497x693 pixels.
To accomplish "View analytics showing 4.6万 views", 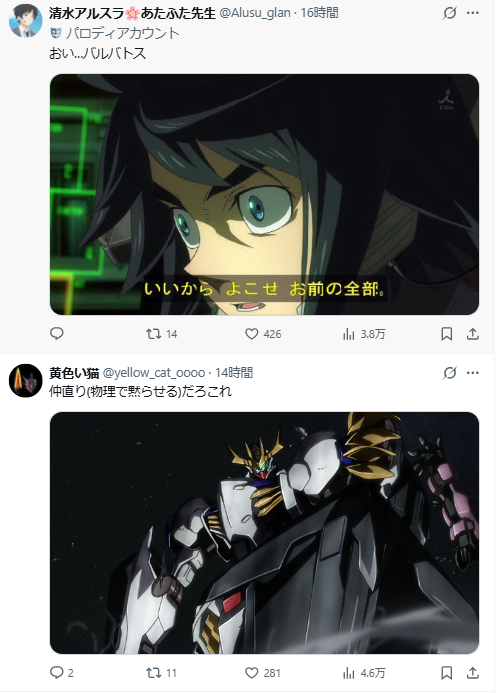I will point(364,673).
